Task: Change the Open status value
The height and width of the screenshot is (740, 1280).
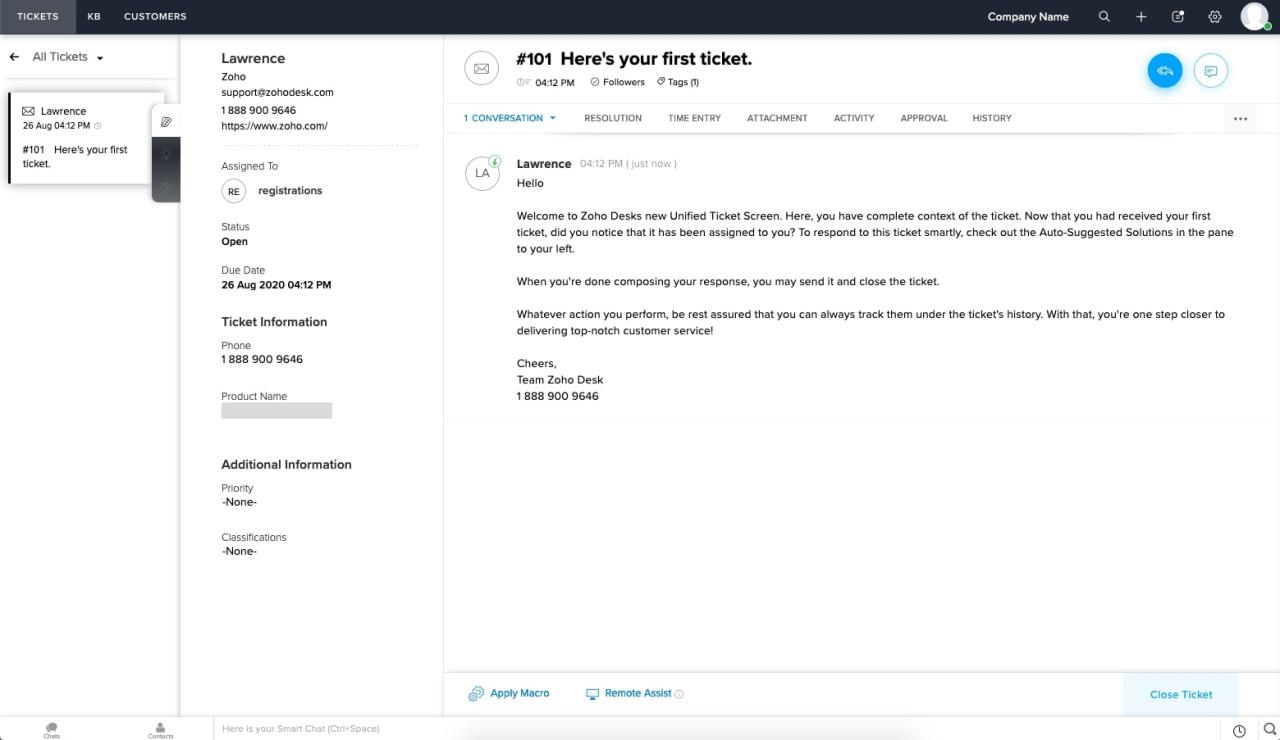Action: point(235,242)
